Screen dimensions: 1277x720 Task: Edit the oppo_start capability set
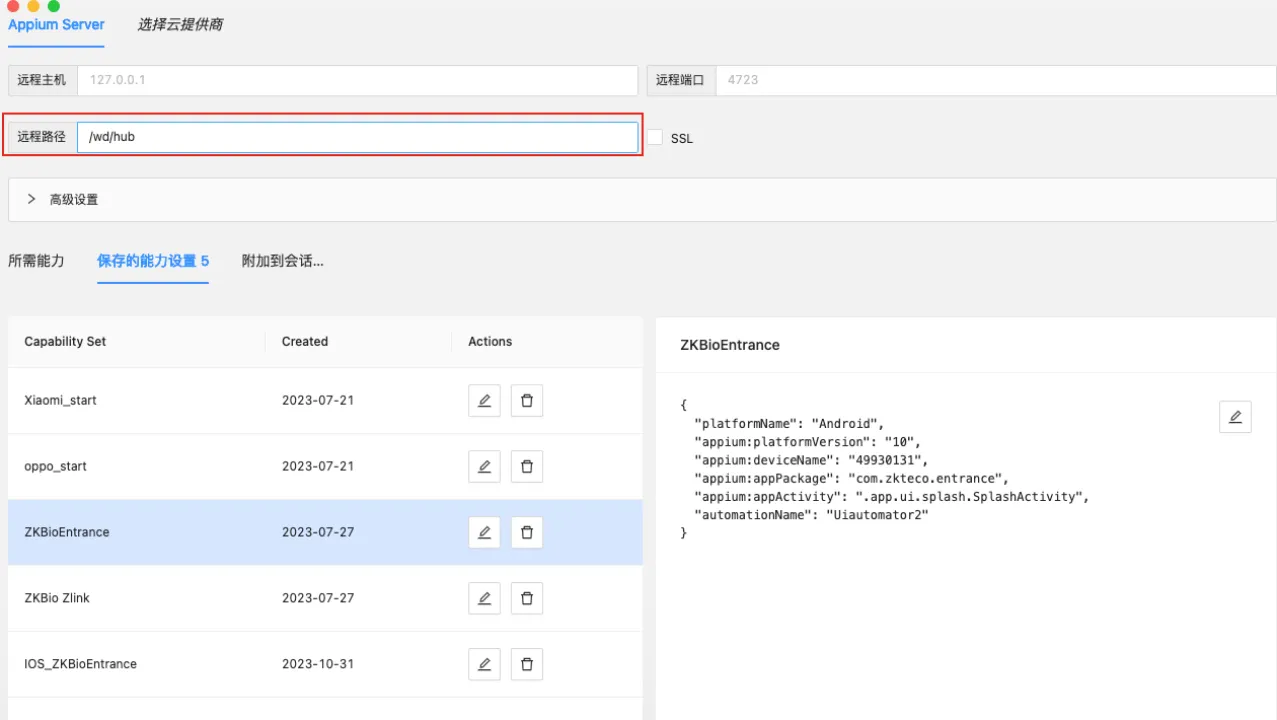point(484,467)
